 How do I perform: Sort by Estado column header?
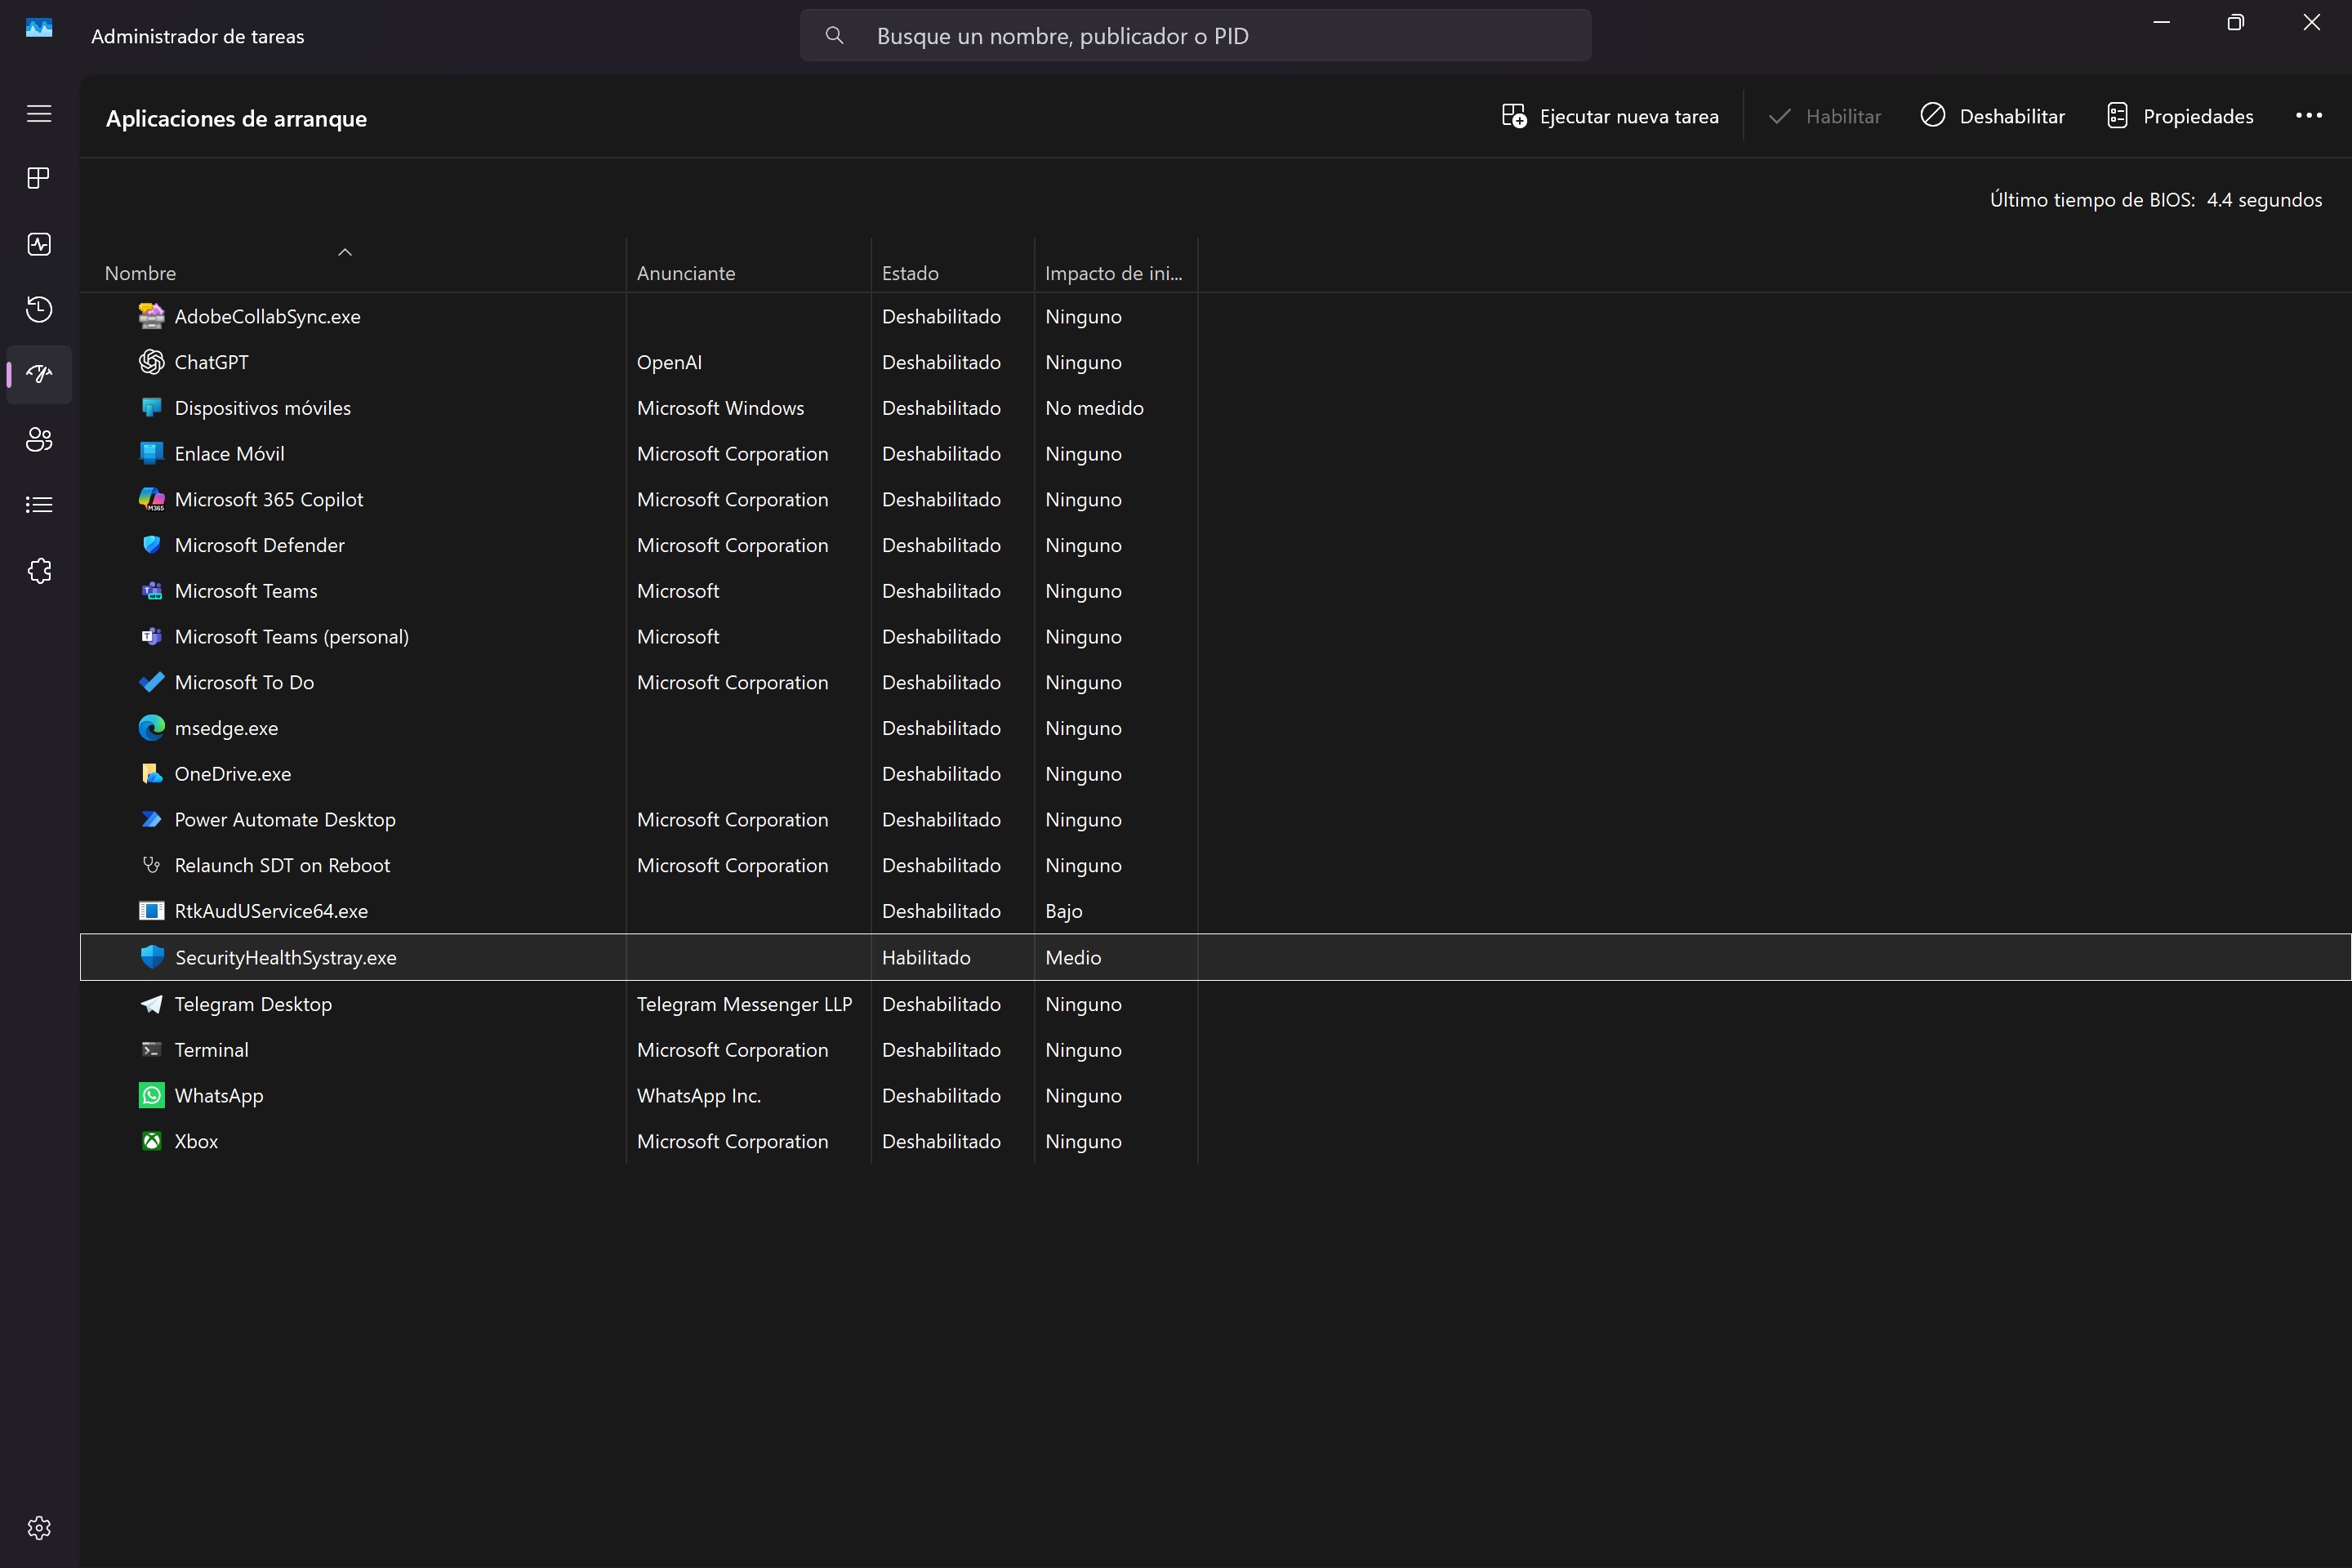tap(952, 264)
